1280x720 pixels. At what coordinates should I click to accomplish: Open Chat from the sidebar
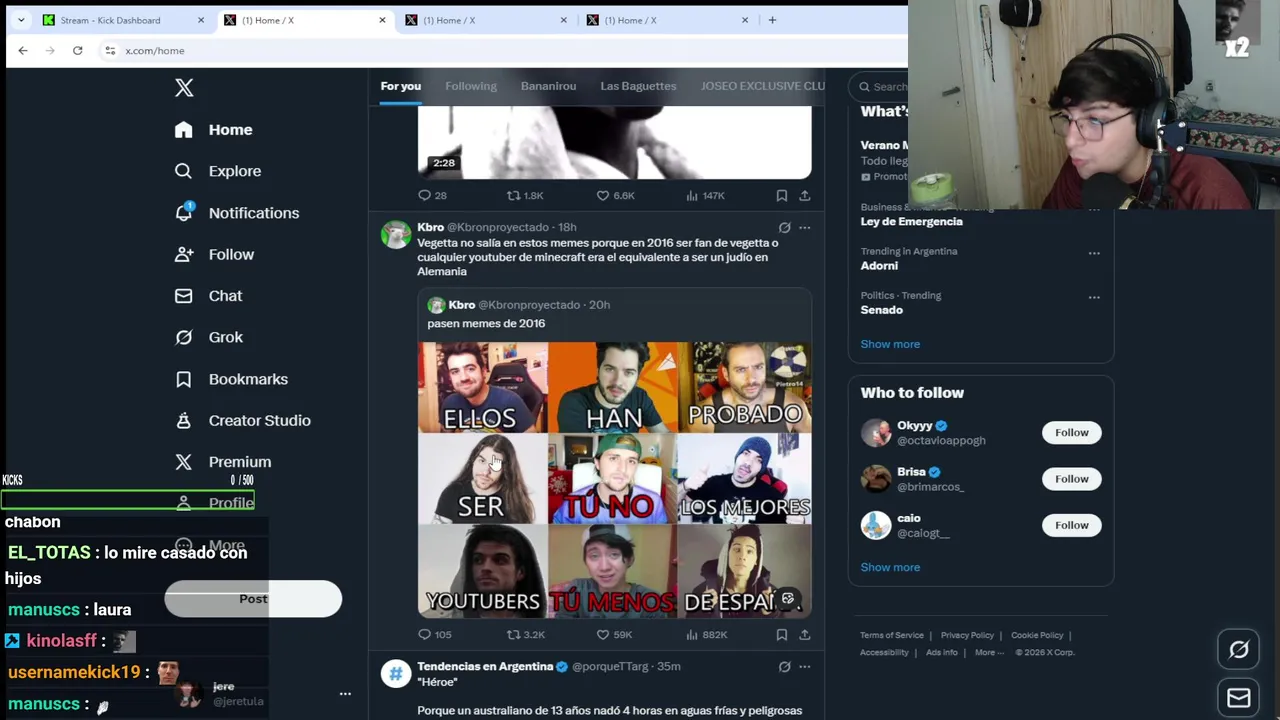tap(208, 296)
